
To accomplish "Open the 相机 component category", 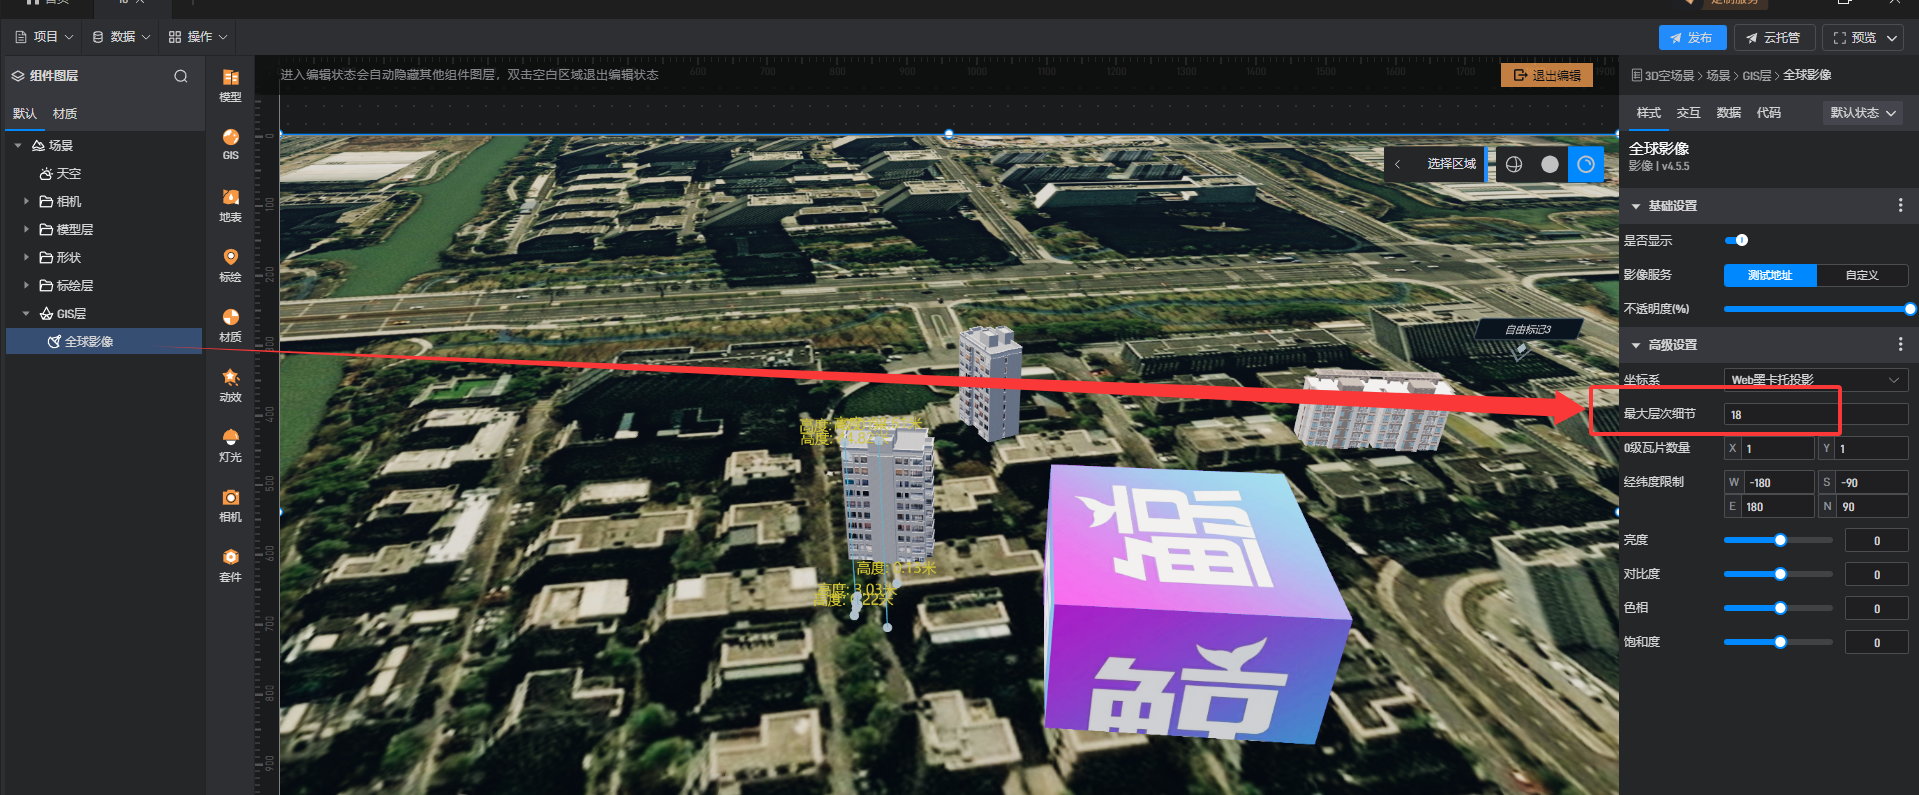I will 230,506.
